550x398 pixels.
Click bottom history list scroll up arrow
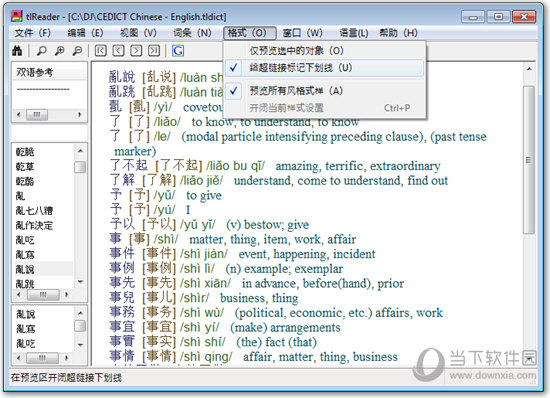tap(80, 313)
